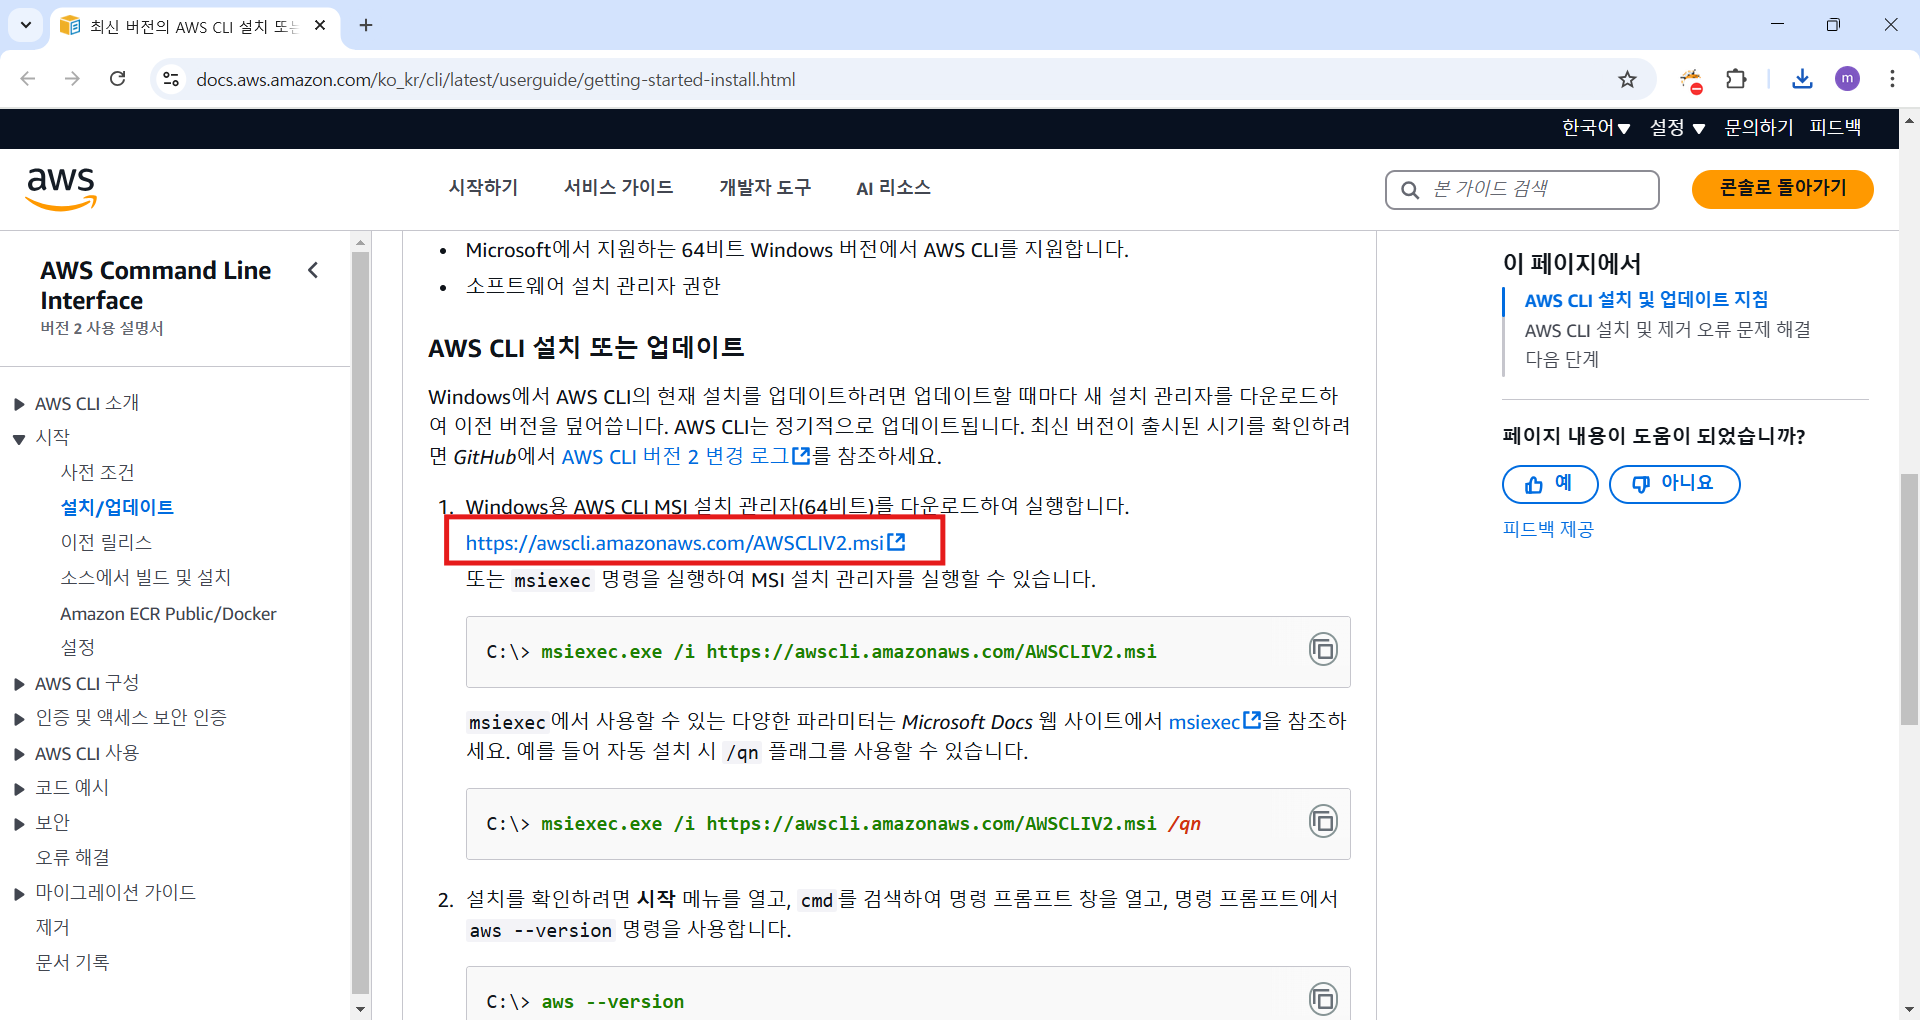The image size is (1920, 1020).
Task: Open 개발자 도구 menu item
Action: 765,188
